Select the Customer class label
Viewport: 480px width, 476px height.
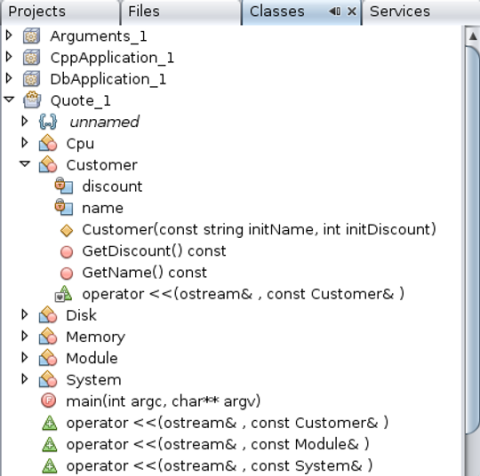[102, 165]
